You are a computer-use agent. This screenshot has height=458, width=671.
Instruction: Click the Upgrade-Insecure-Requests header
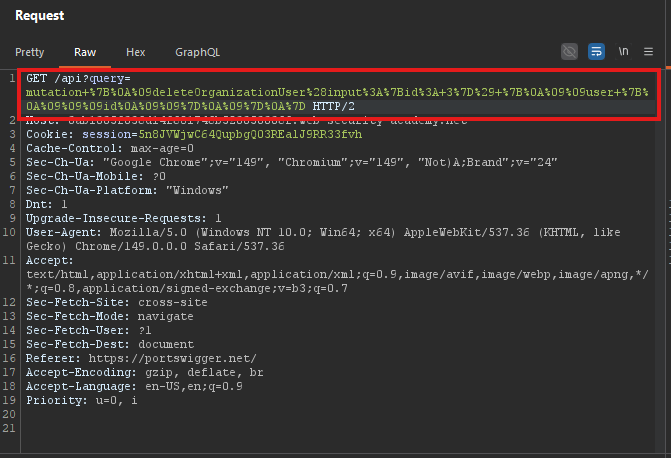point(123,218)
